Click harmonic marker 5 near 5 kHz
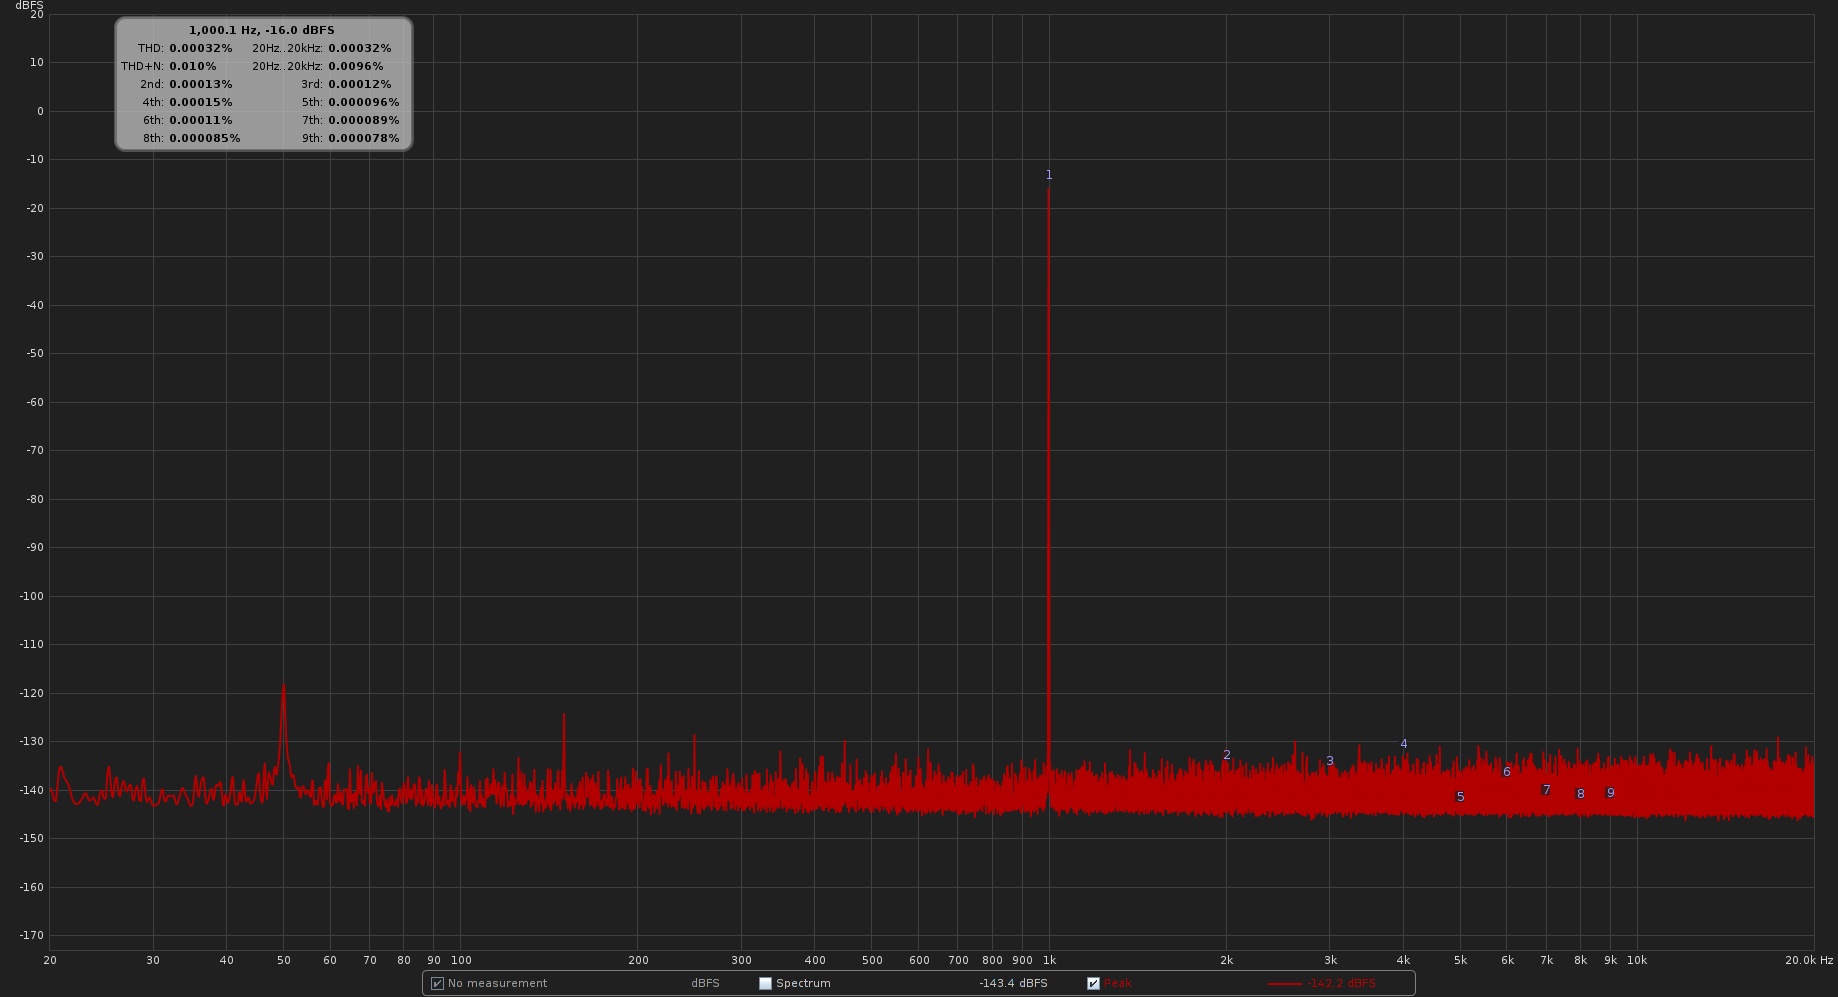1838x997 pixels. (1460, 797)
